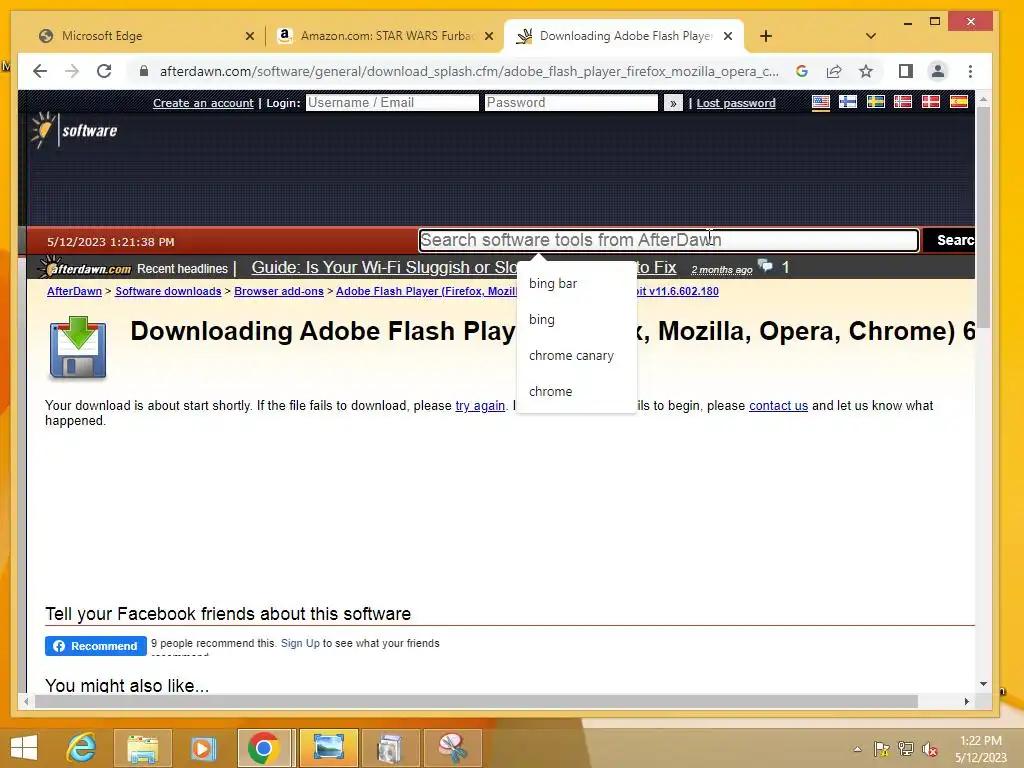The height and width of the screenshot is (768, 1024).
Task: Open Windows Start button
Action: pos(24,748)
